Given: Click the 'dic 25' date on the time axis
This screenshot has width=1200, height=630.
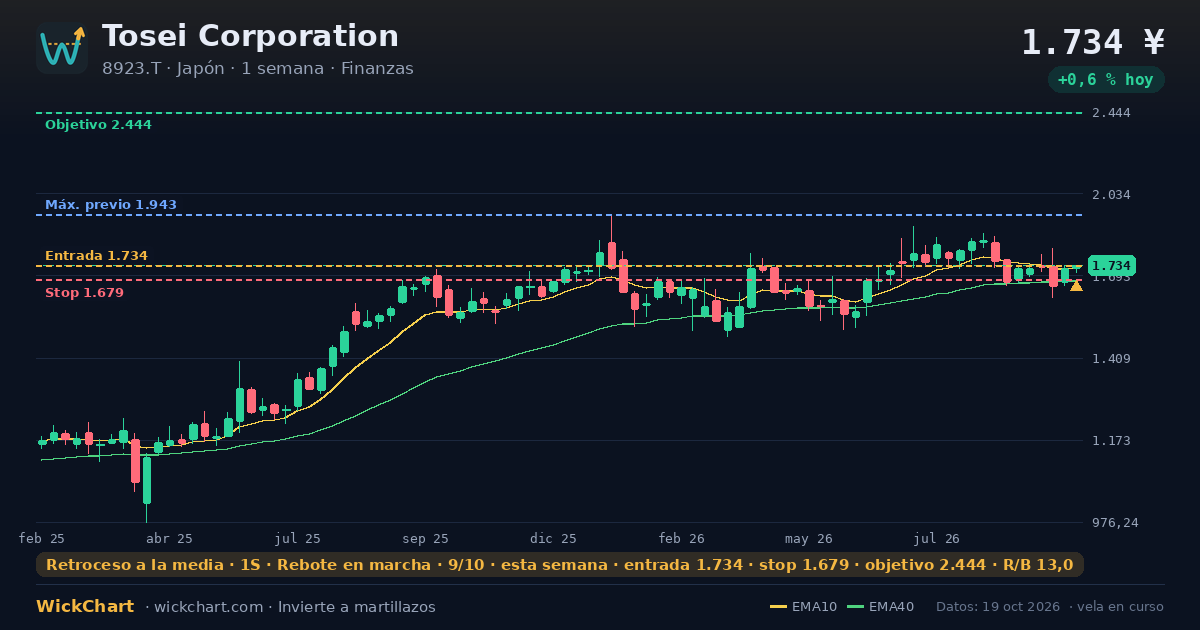Looking at the screenshot, I should click(554, 539).
